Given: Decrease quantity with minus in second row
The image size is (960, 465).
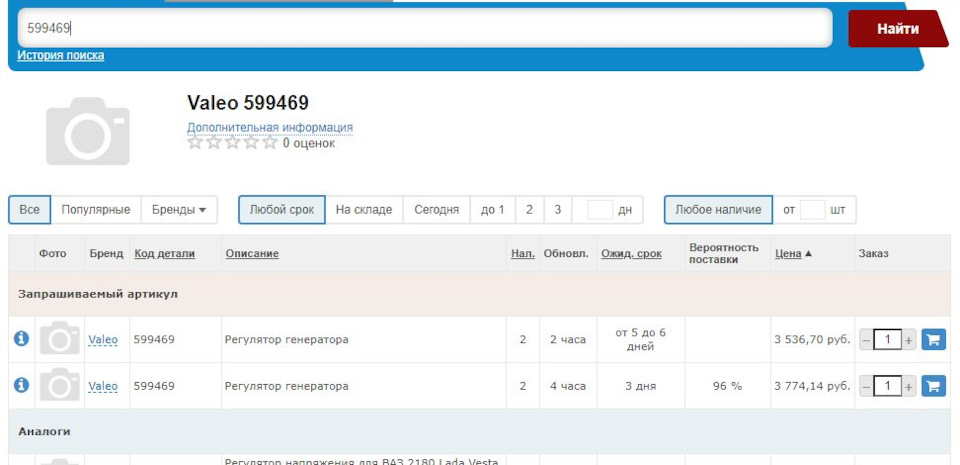Looking at the screenshot, I should pyautogui.click(x=866, y=386).
